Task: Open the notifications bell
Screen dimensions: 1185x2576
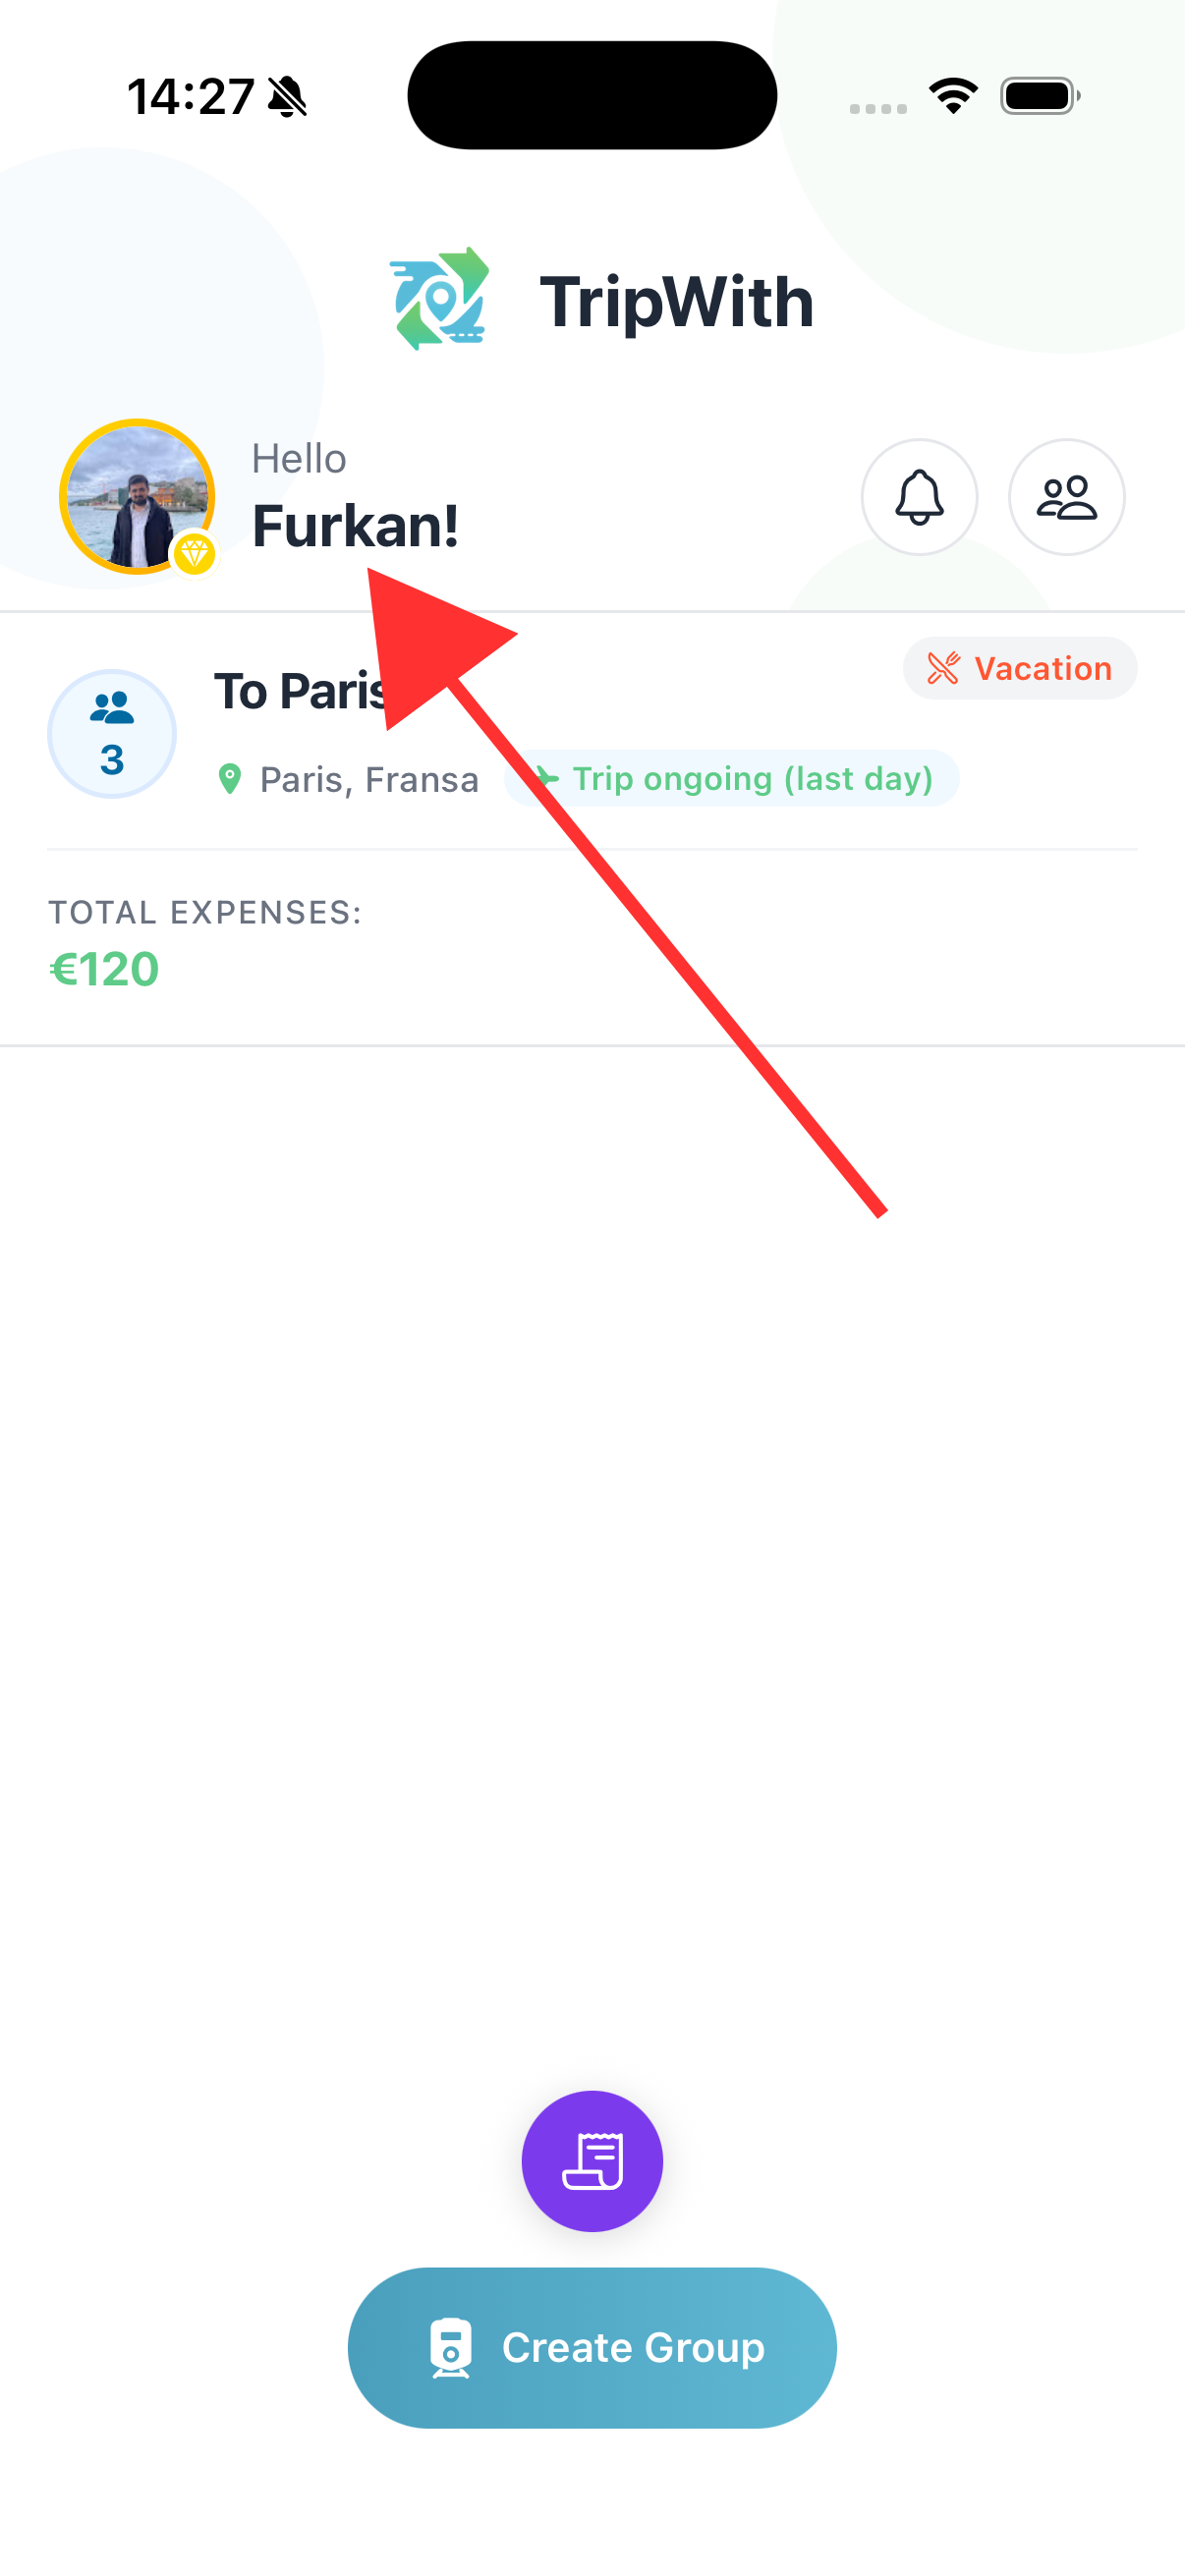Action: pos(919,497)
